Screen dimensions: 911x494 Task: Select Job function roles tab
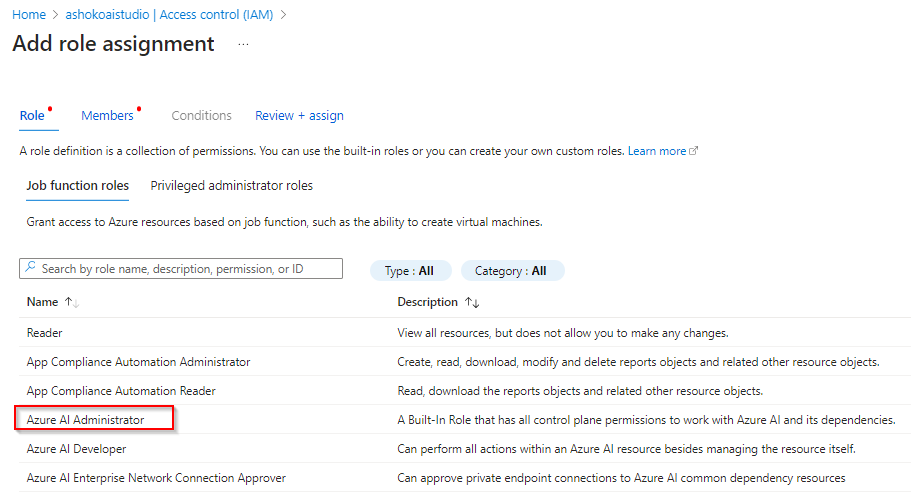click(77, 185)
